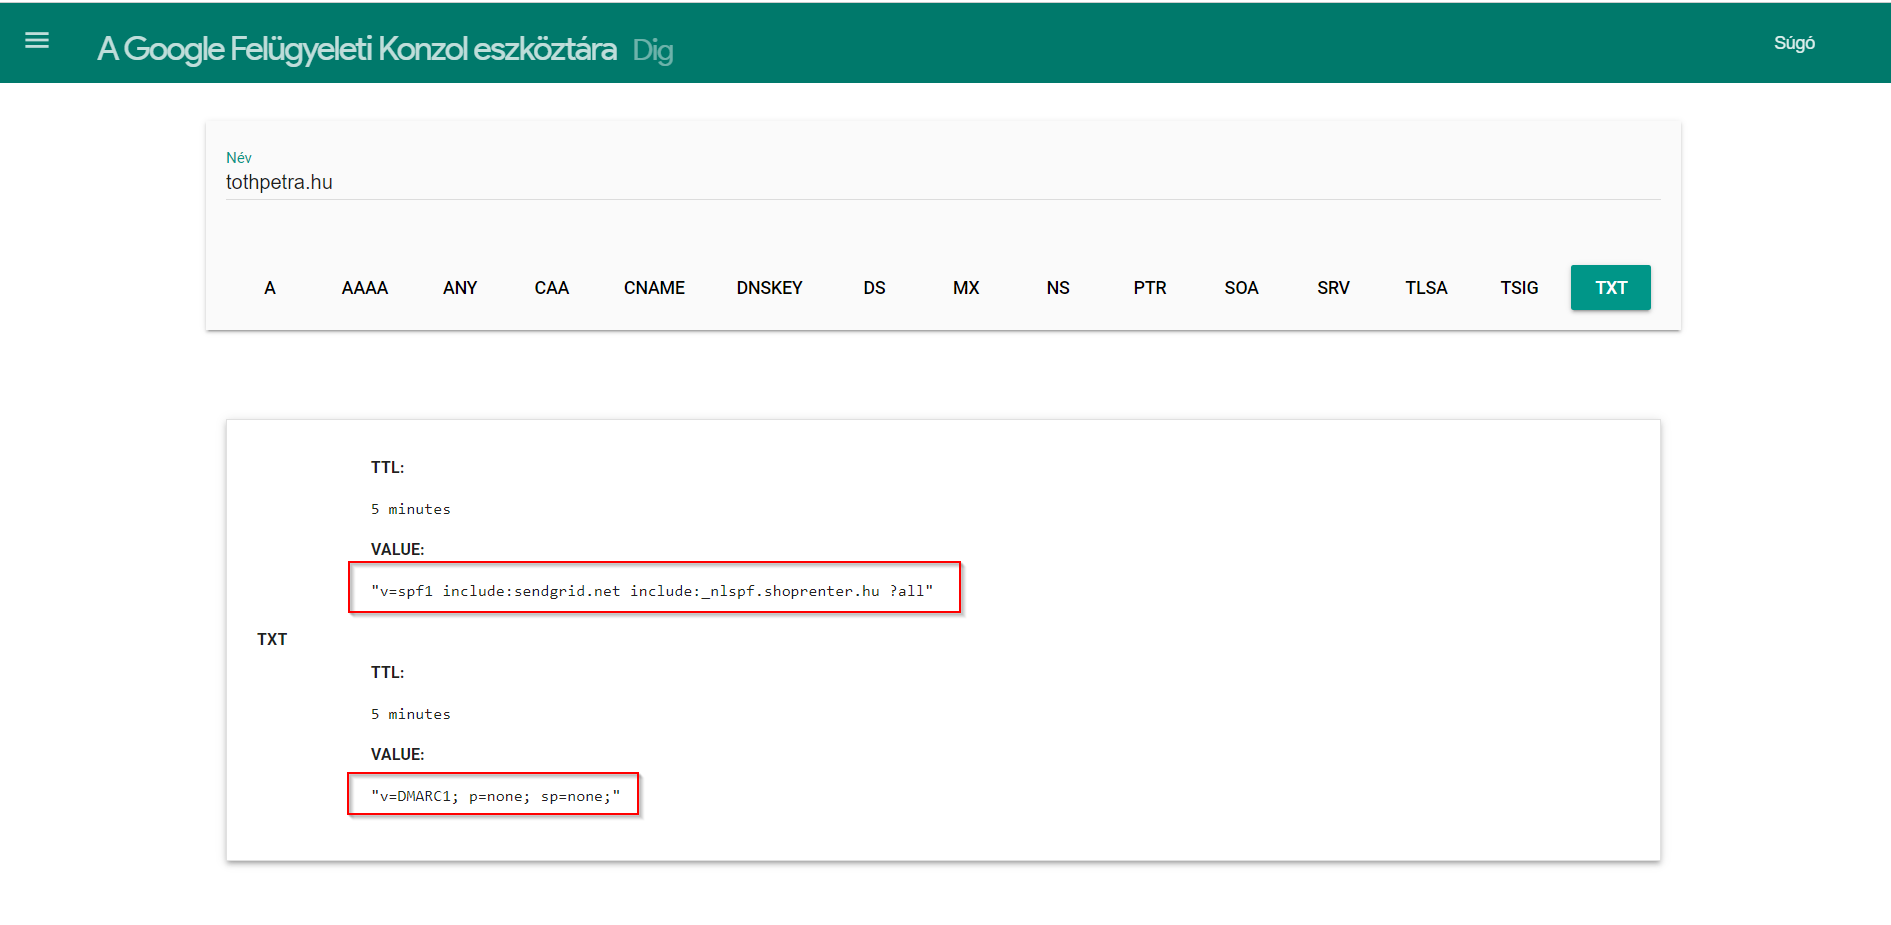The image size is (1891, 925).
Task: Click the first TTL: heading
Action: tap(387, 467)
